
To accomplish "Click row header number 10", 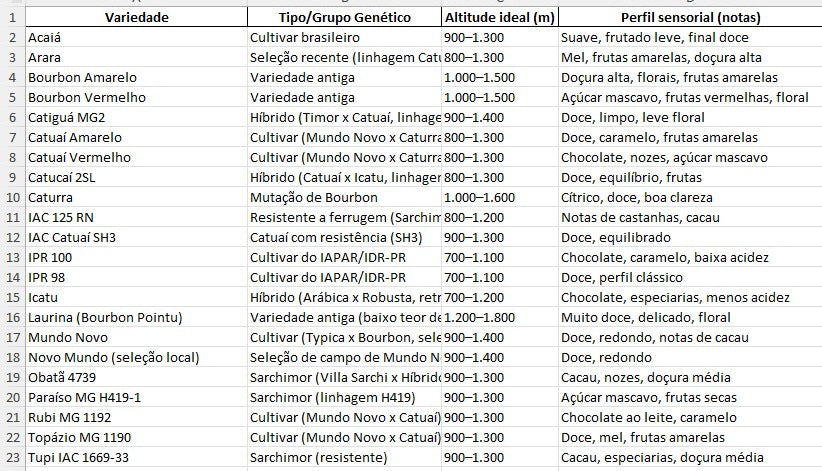I will point(12,197).
